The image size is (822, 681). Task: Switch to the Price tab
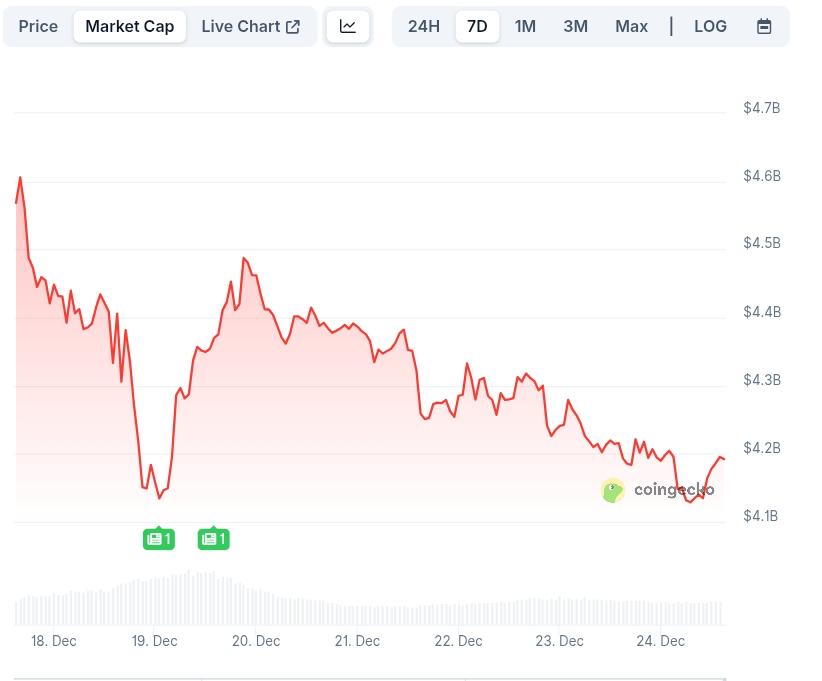(x=38, y=26)
